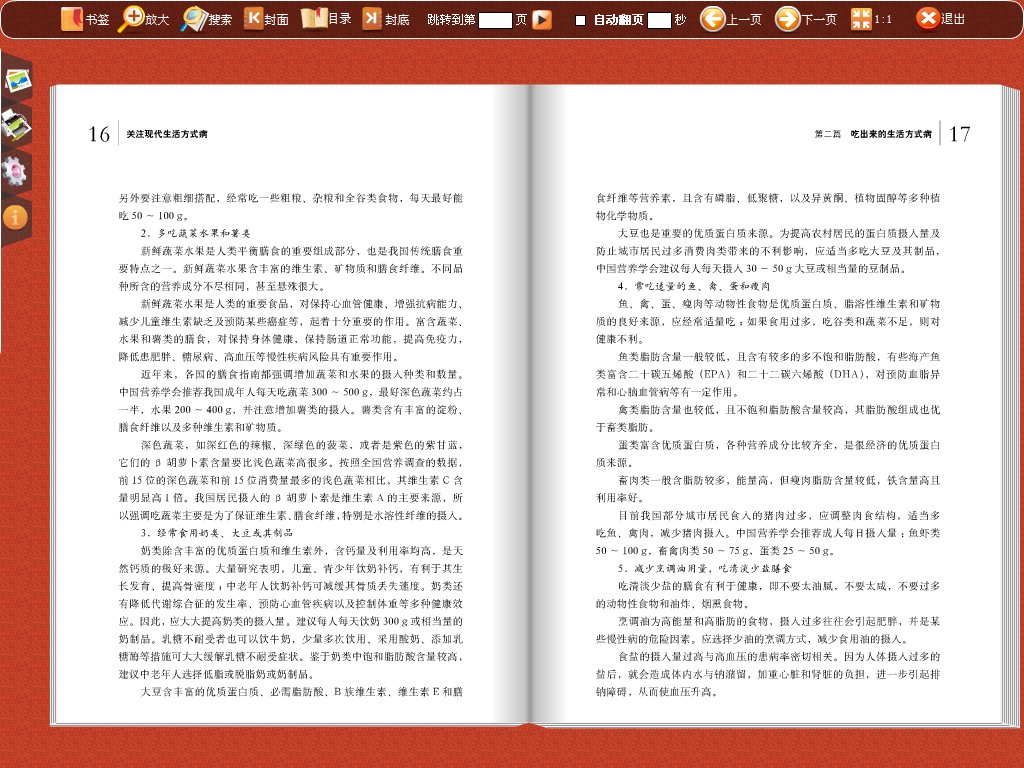1024x768 pixels.
Task: Click the heading 2. 多吃蔬菜水果和薯类
Action: pos(195,233)
